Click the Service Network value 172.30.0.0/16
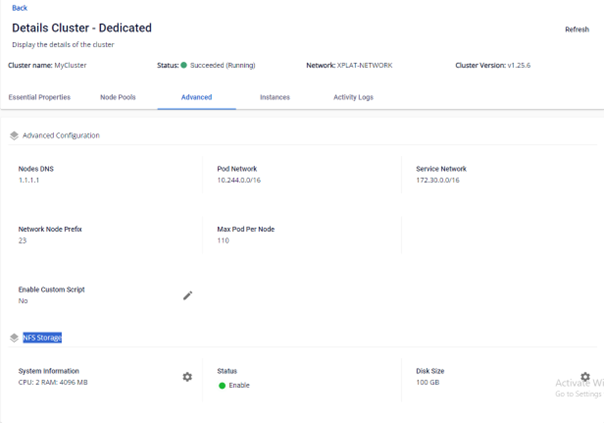The height and width of the screenshot is (423, 604). 440,180
